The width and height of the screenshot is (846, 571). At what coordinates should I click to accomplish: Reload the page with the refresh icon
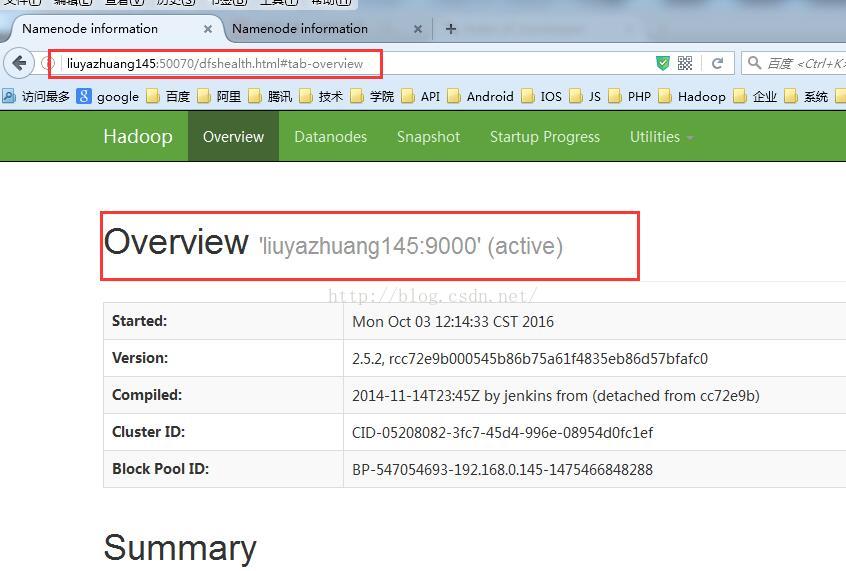pos(717,63)
